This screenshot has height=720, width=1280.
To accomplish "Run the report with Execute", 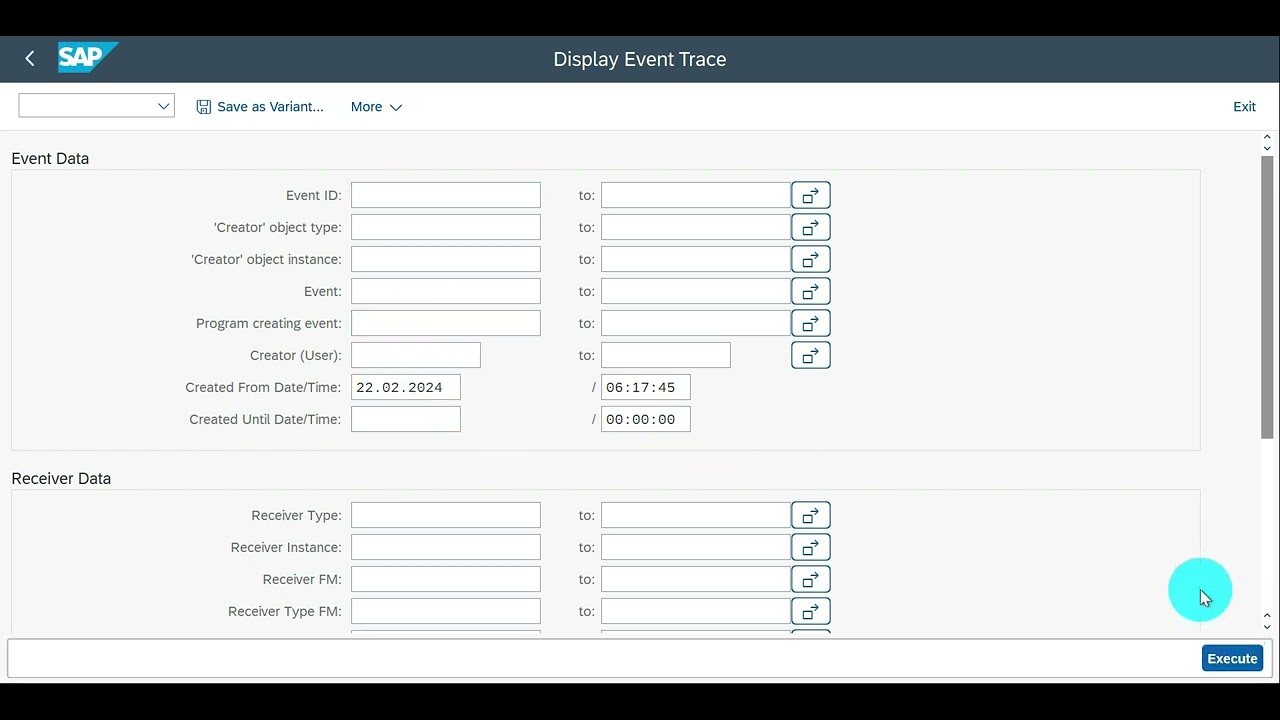I will pyautogui.click(x=1232, y=658).
